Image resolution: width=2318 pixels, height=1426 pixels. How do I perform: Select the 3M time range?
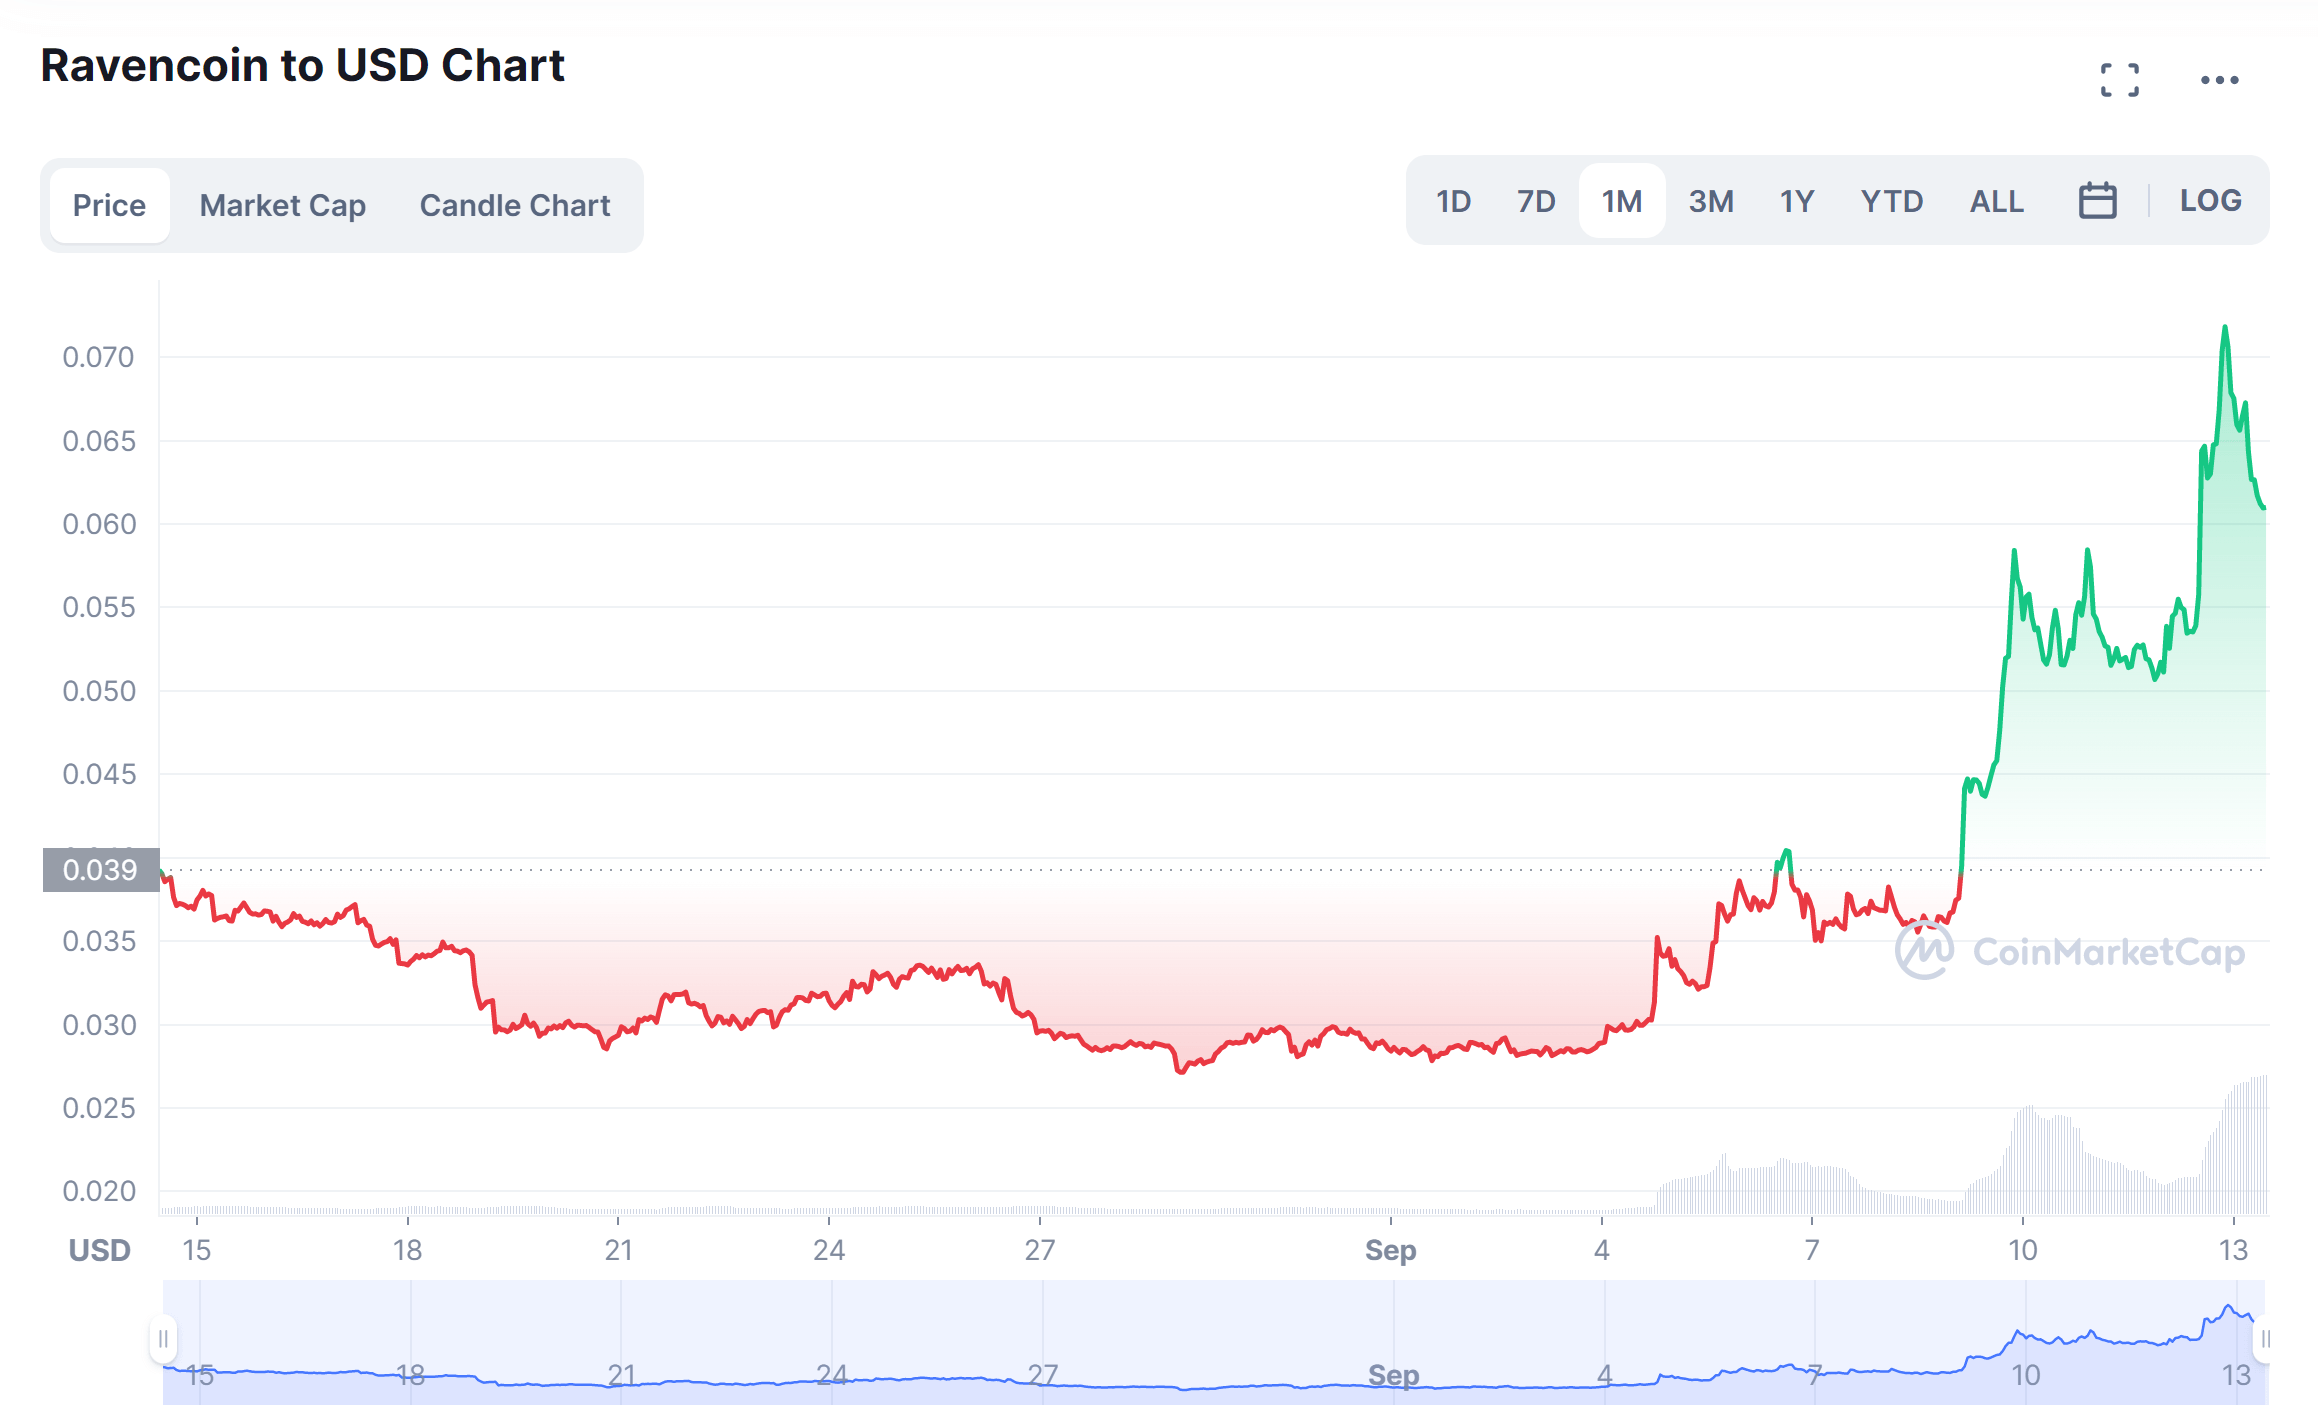point(1711,201)
